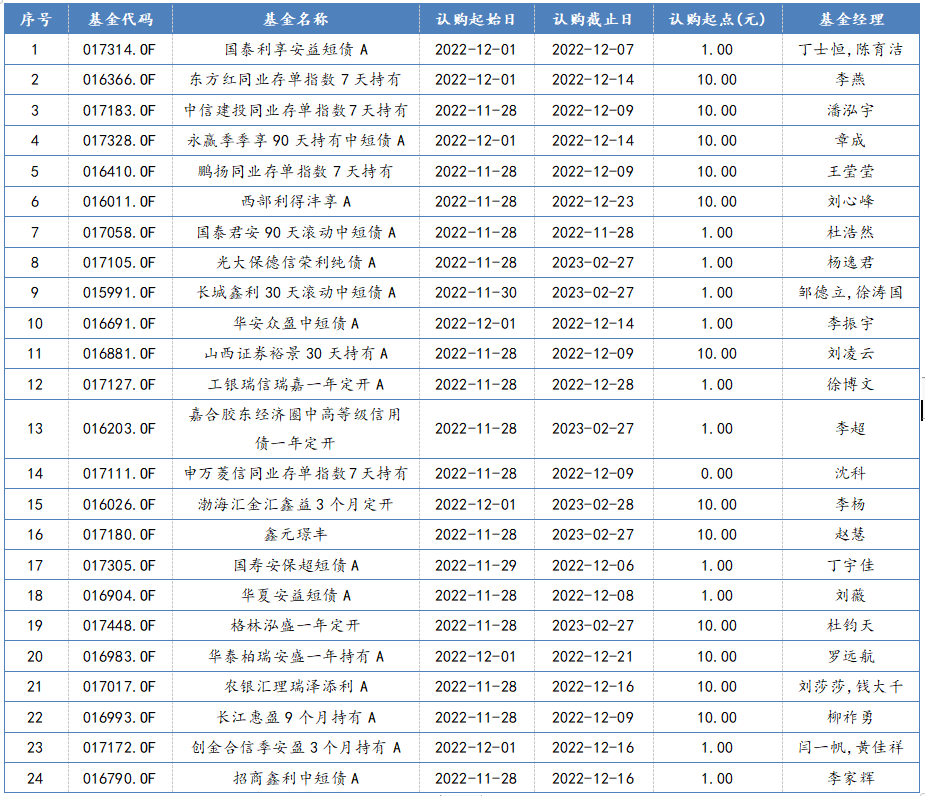Click manager names 刘莎莎, 钱大千
Screen dimensions: 925x796
pos(851,687)
